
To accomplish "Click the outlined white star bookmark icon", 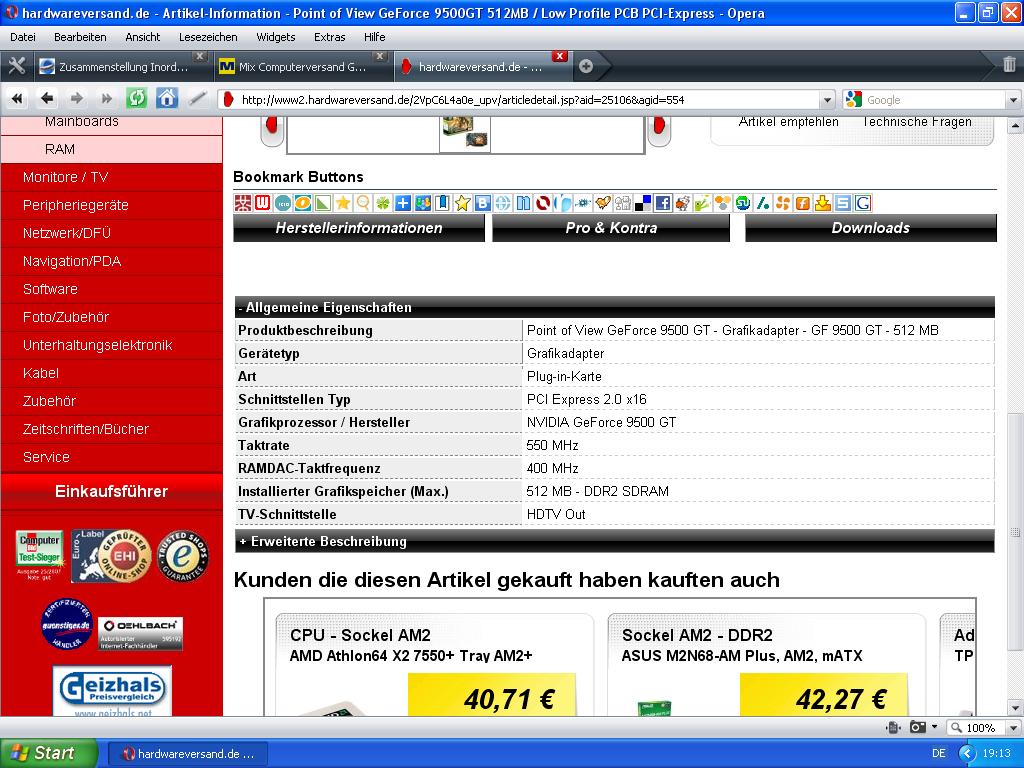I will click(462, 203).
